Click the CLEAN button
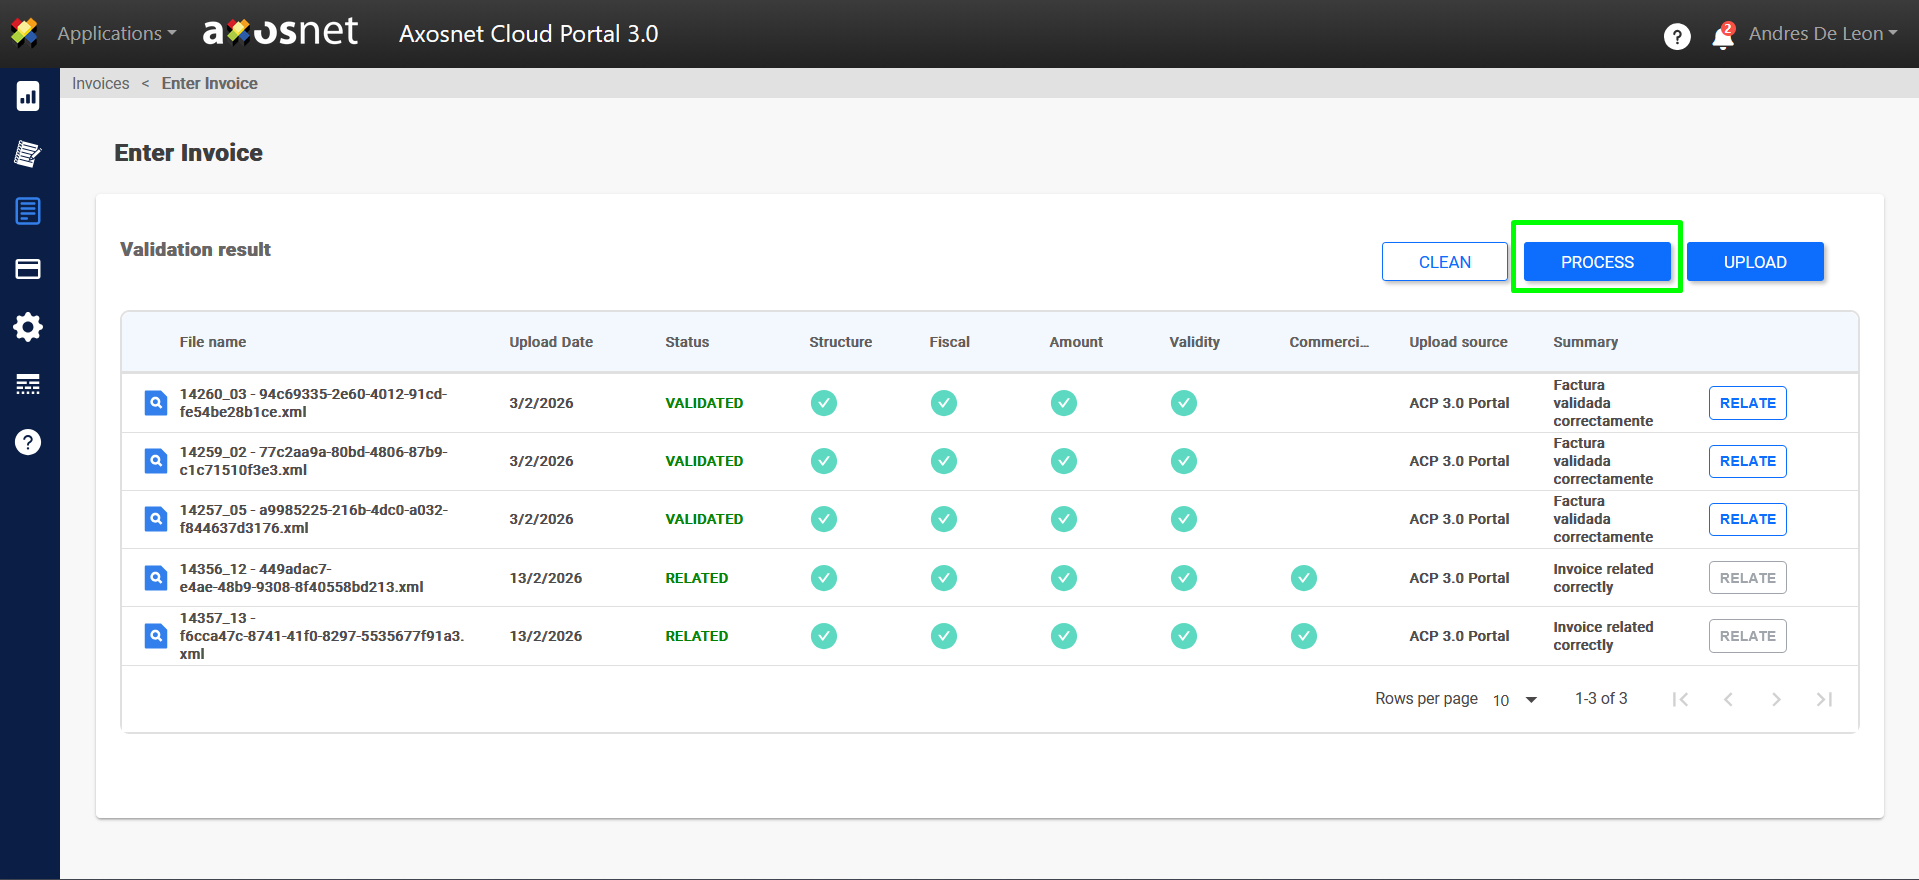 [x=1444, y=262]
